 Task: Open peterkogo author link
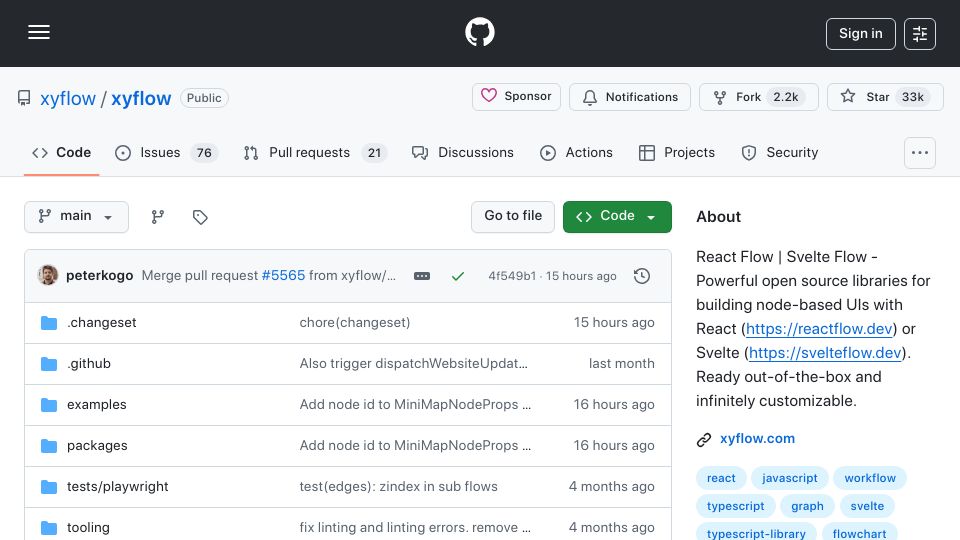pos(100,276)
